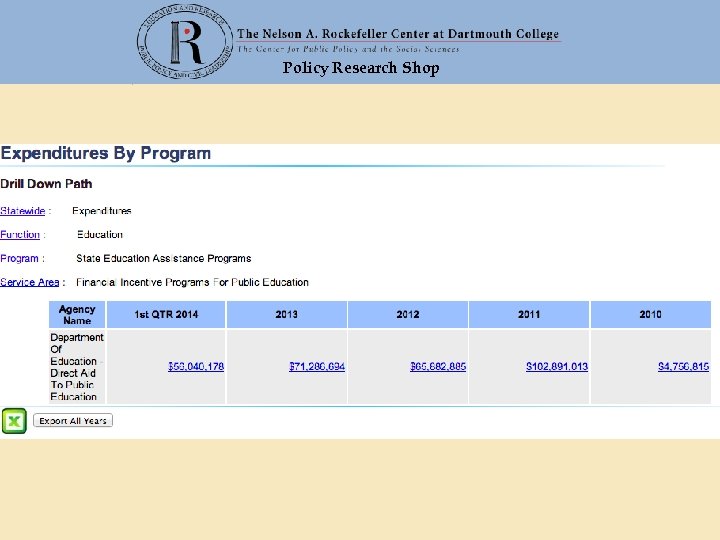This screenshot has width=720, height=540.
Task: Click the Rockefeller Center circular logo
Action: [185, 42]
